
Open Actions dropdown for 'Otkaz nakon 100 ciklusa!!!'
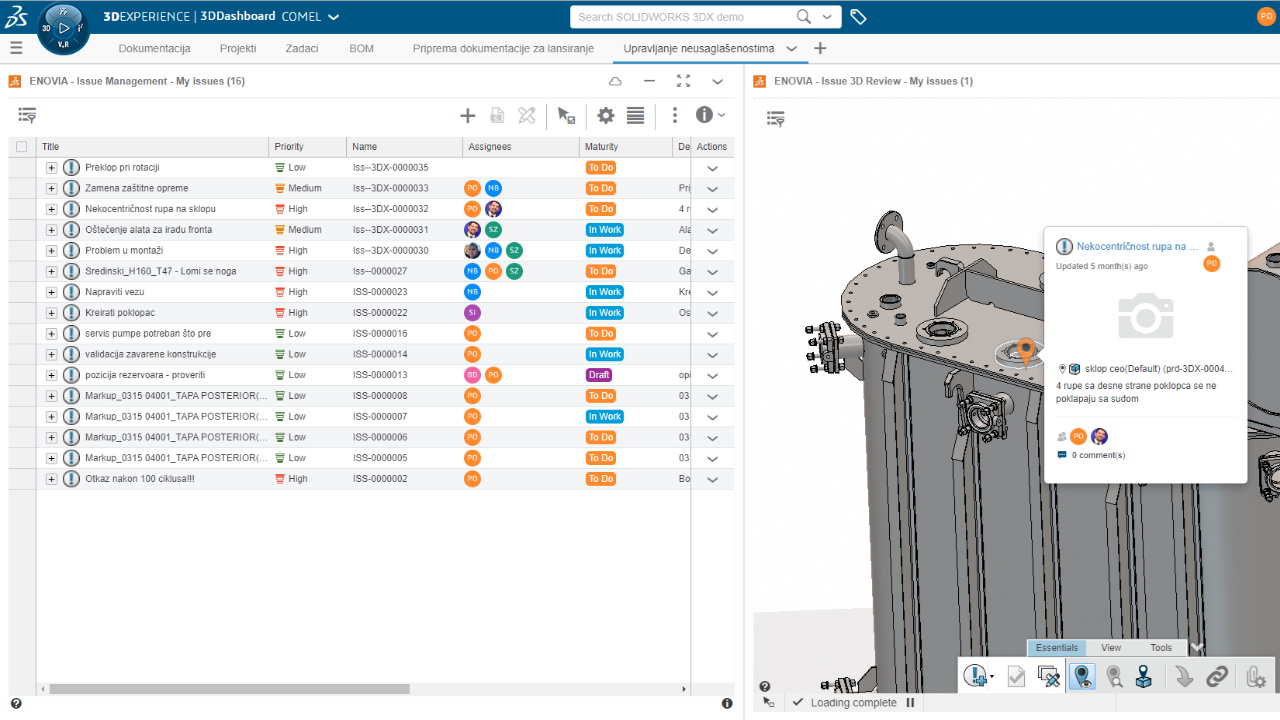[x=712, y=480]
